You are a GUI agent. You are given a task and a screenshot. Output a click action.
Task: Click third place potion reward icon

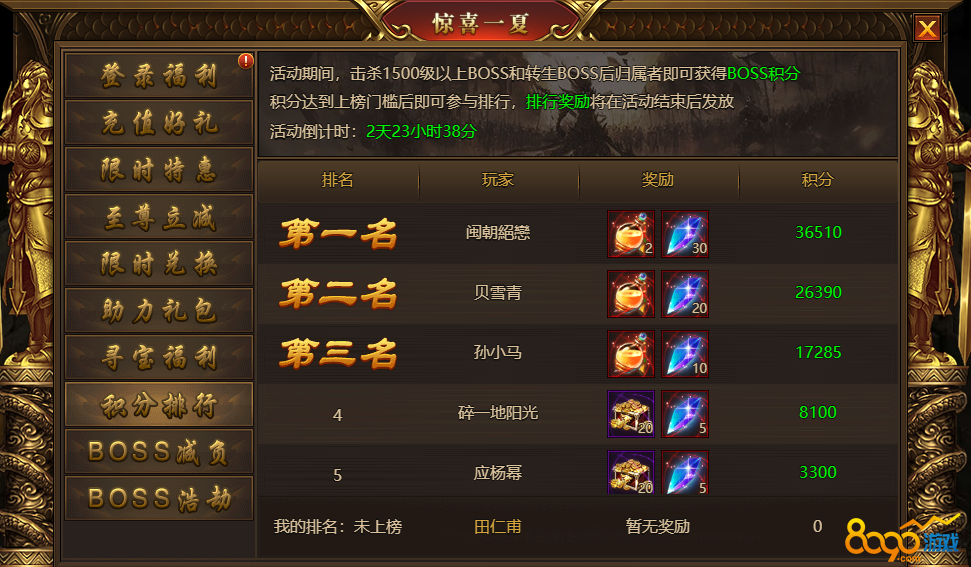(630, 354)
